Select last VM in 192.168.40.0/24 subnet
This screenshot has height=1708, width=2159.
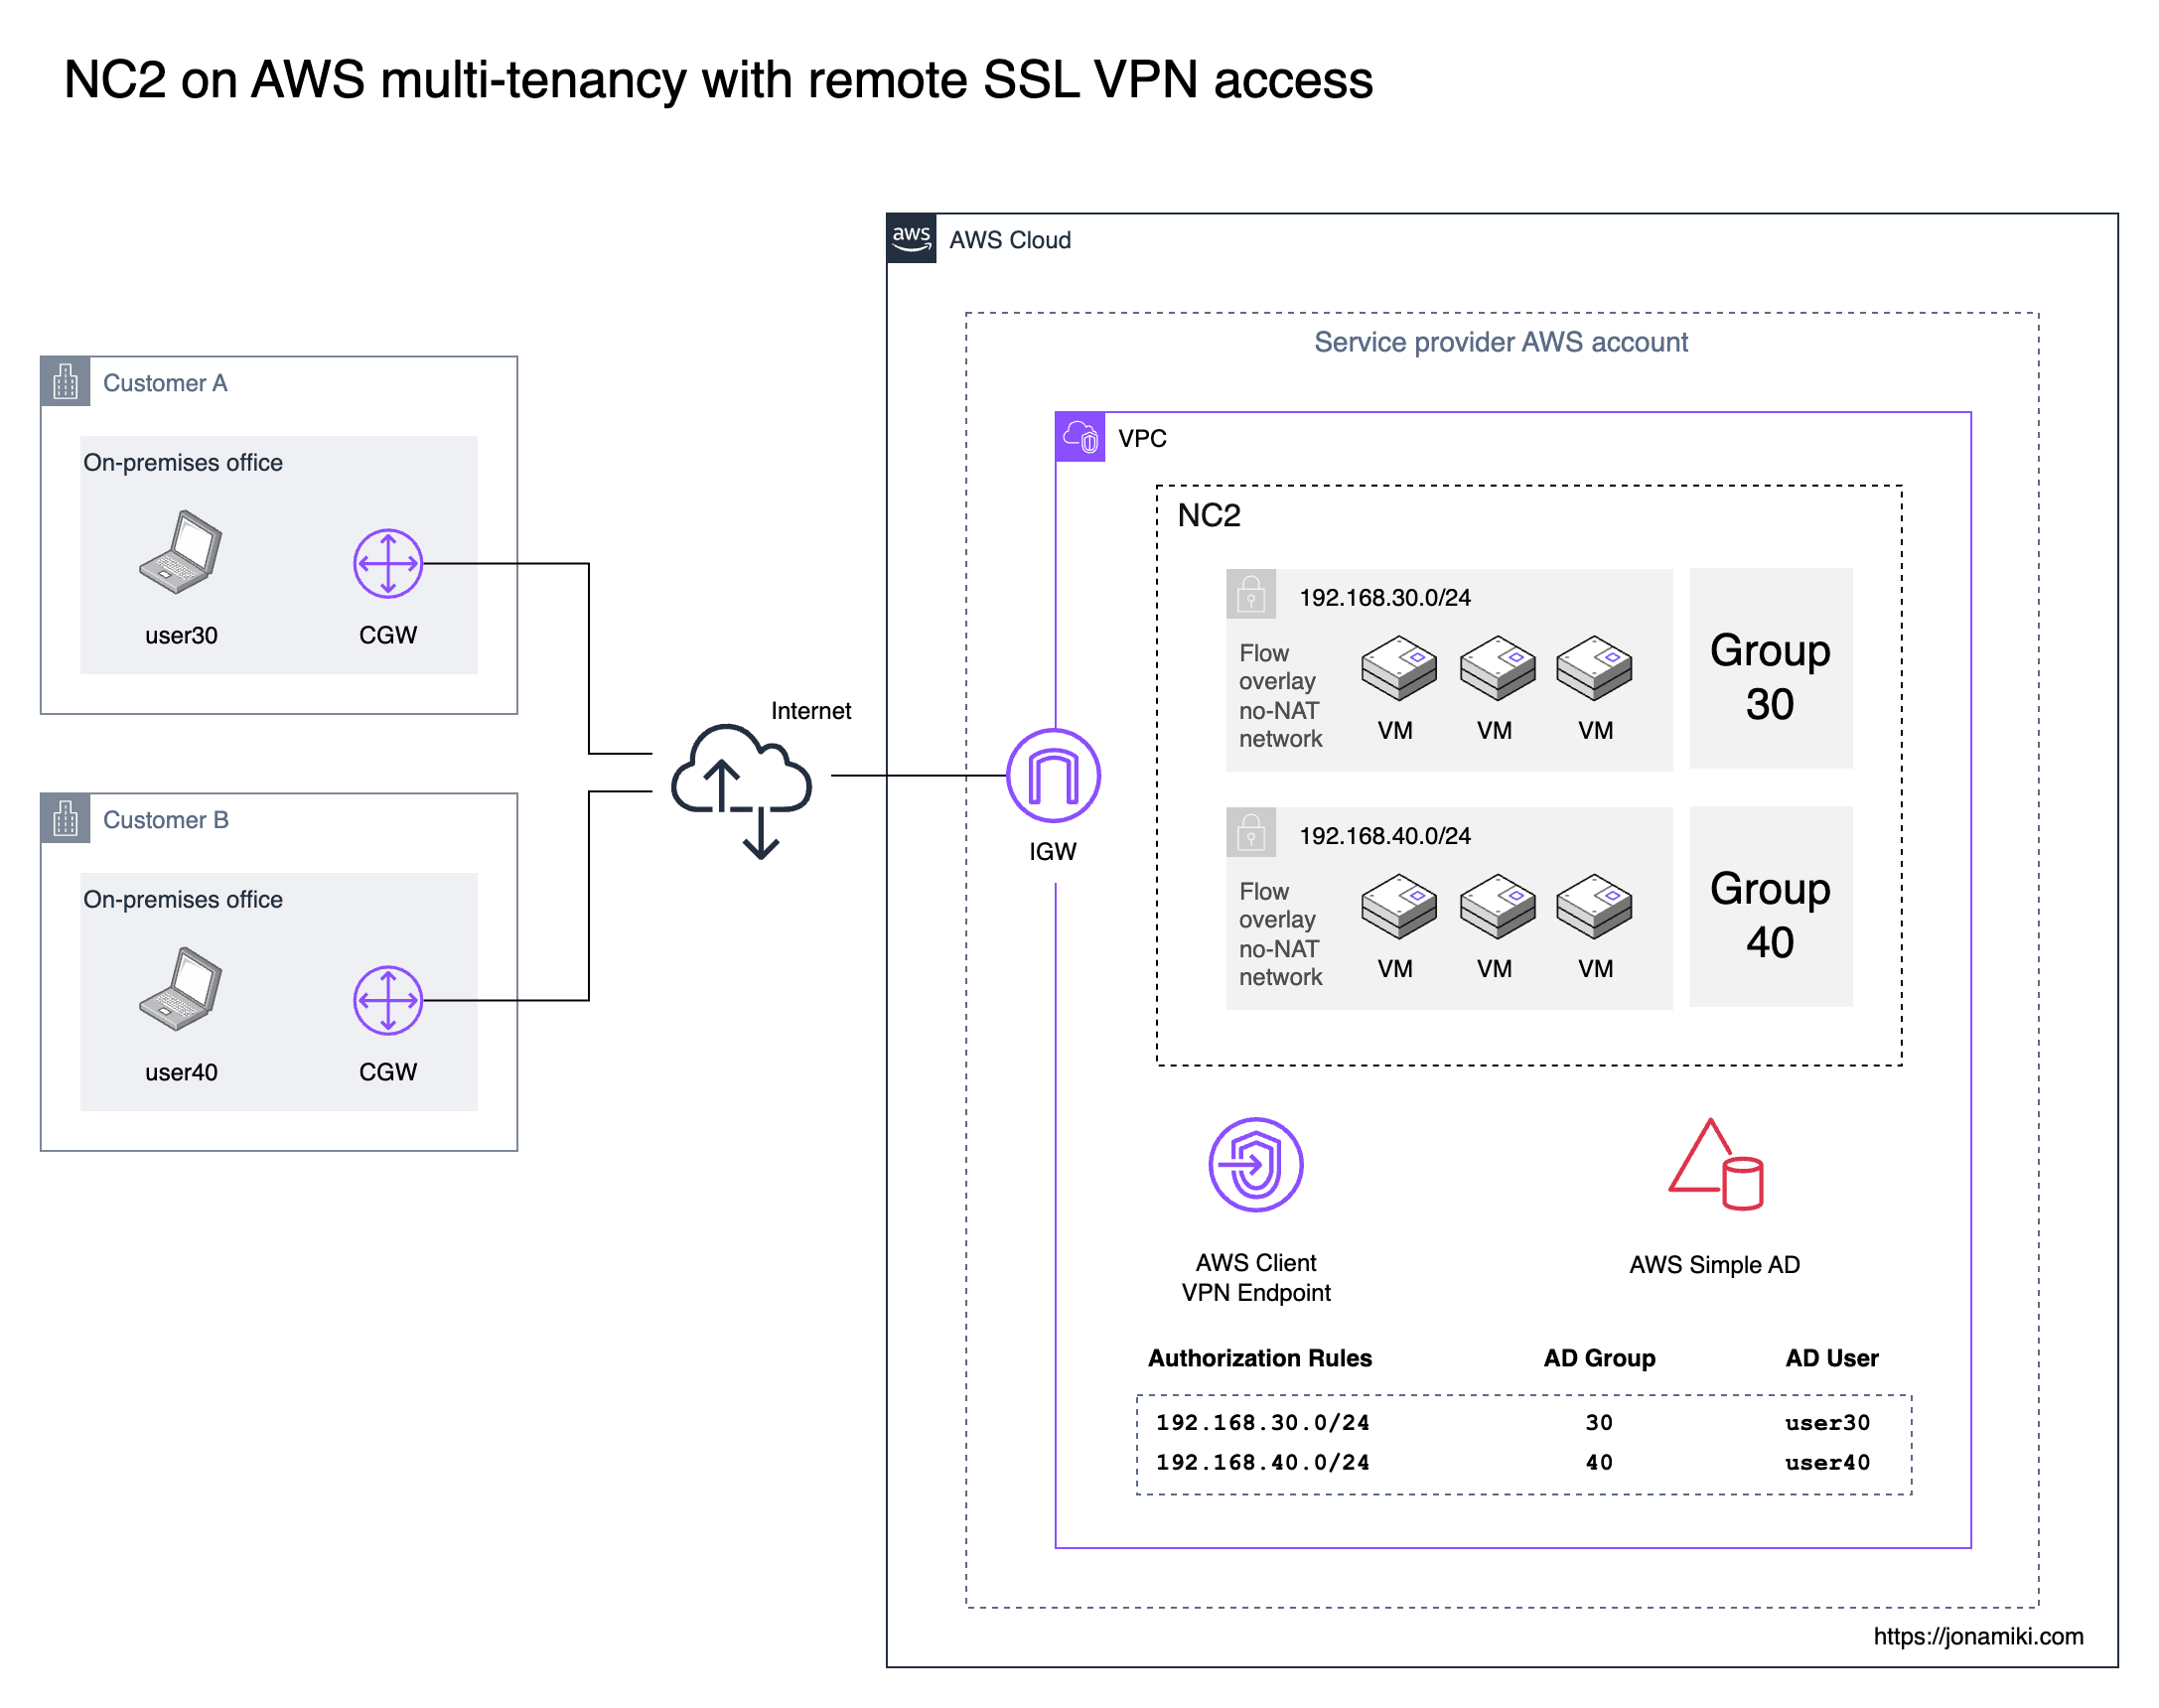click(1594, 906)
